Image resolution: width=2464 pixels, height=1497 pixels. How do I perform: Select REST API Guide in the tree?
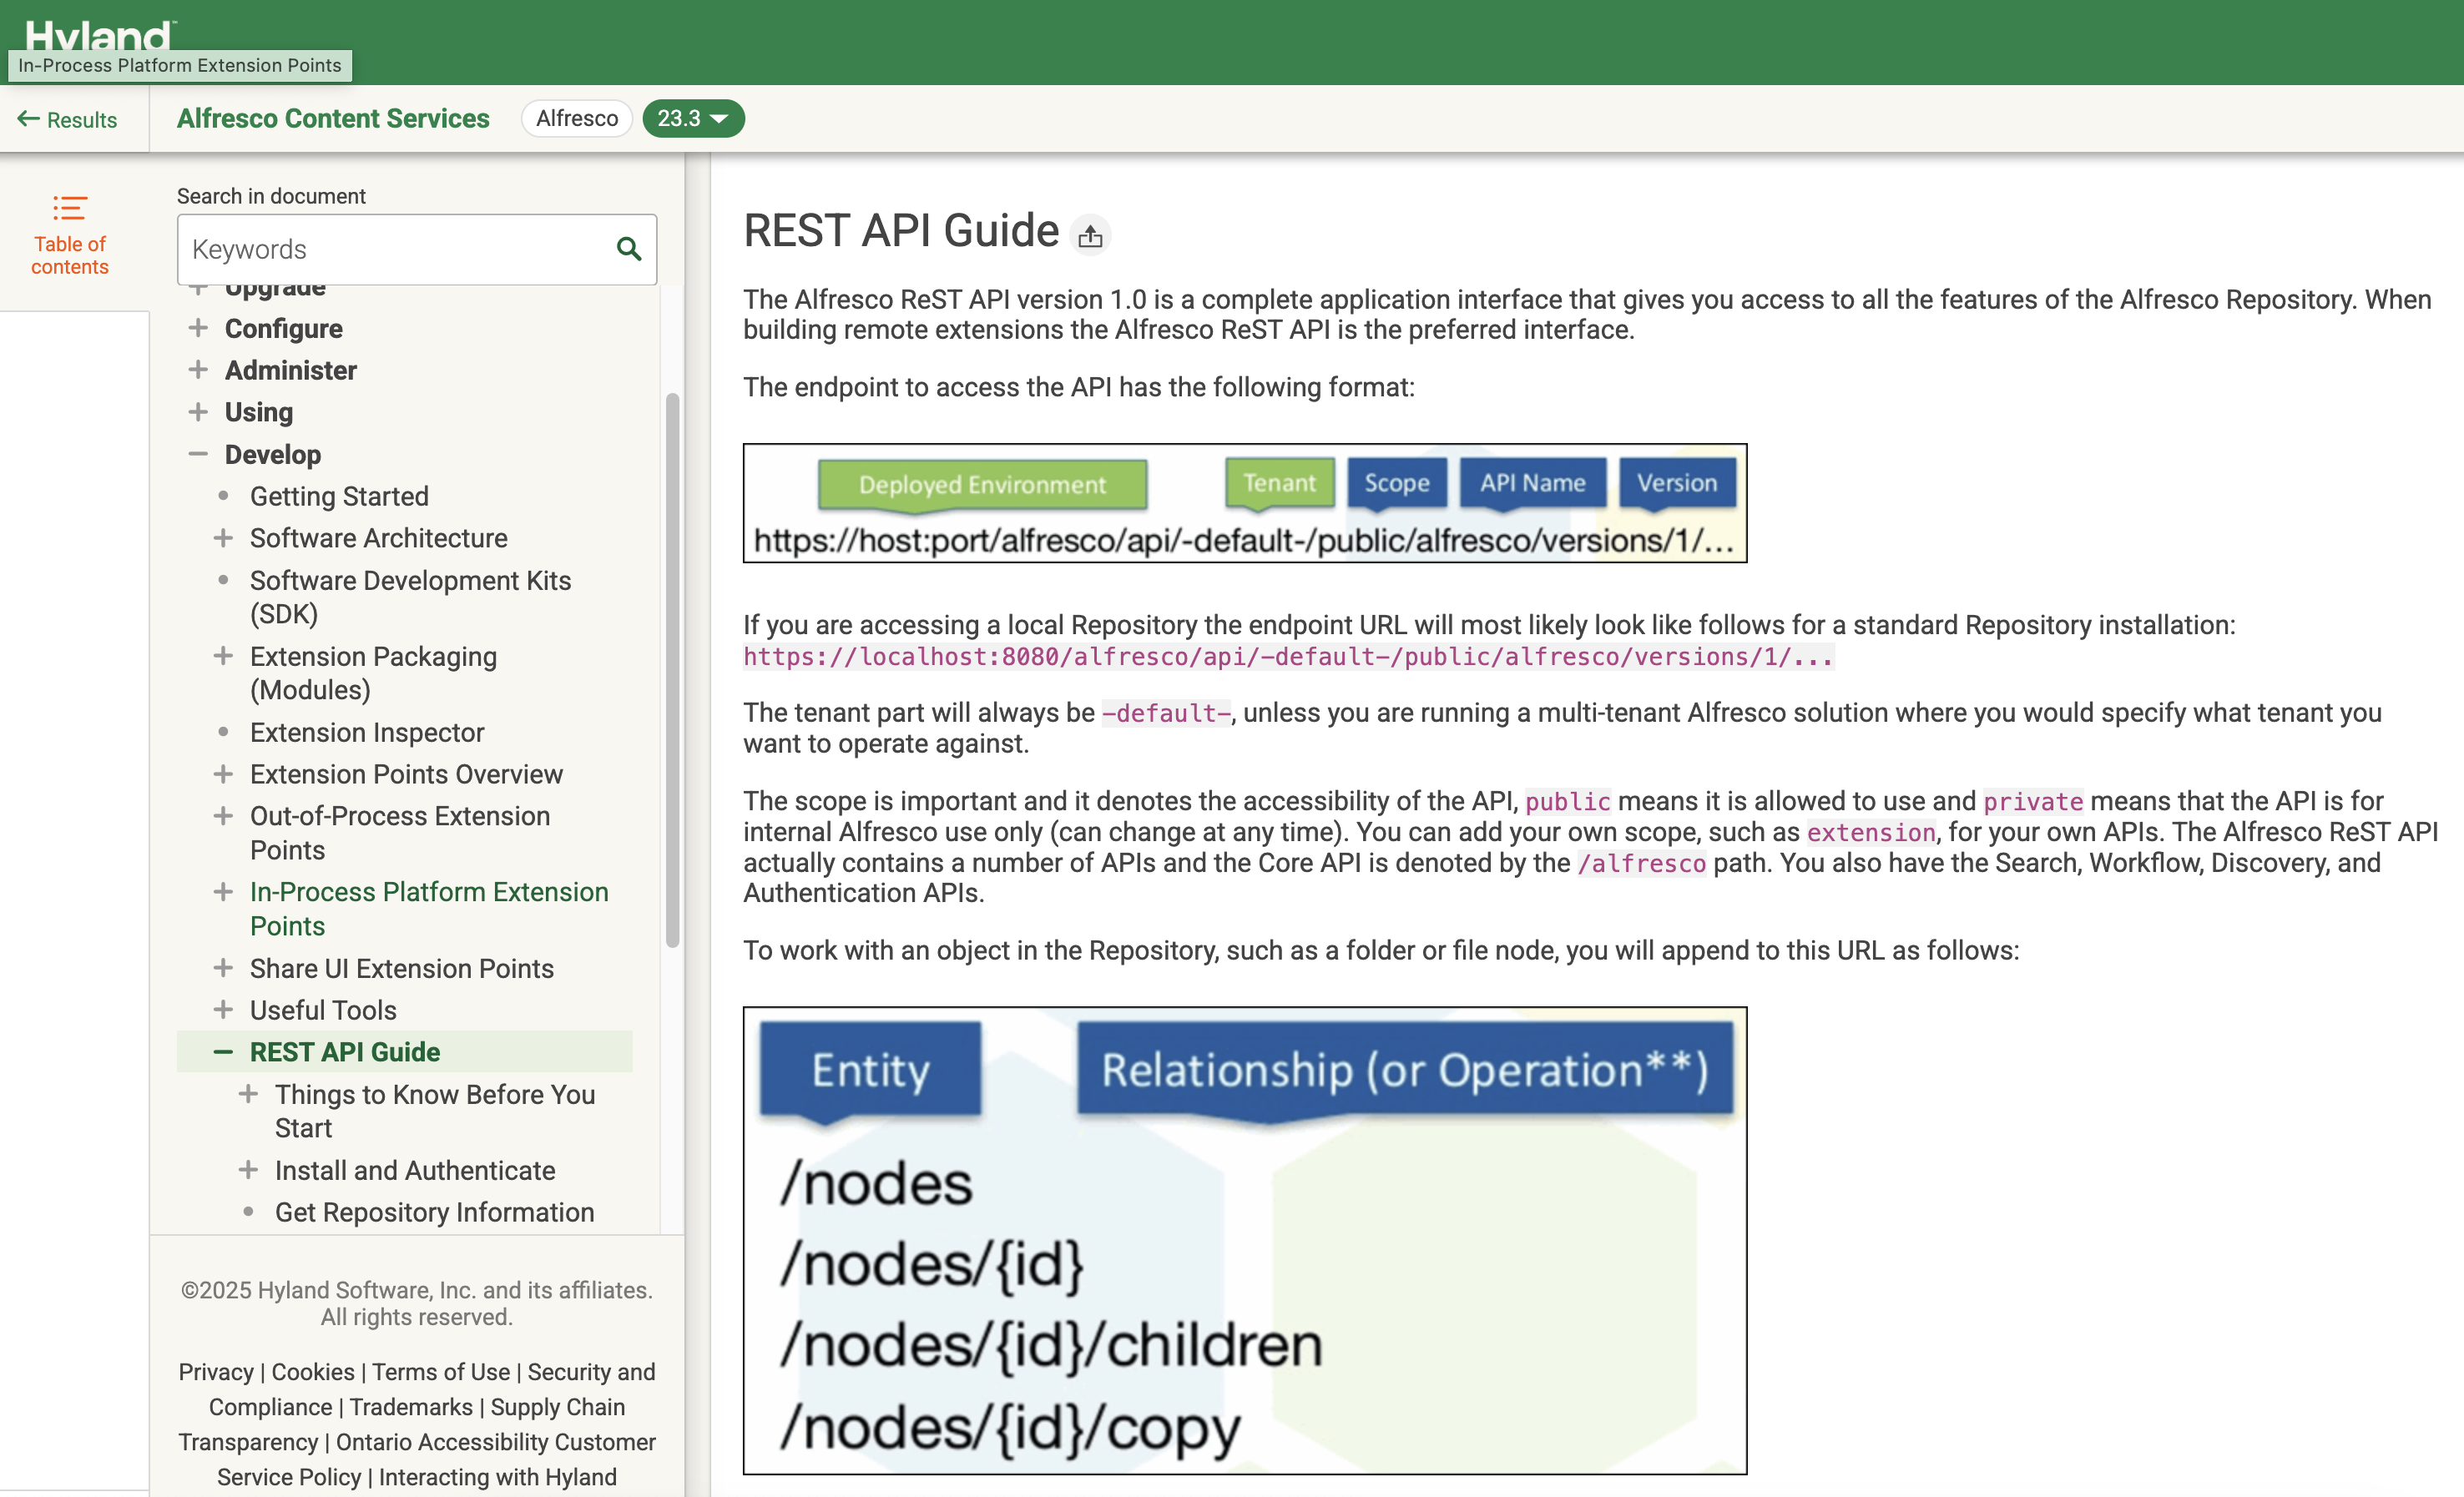345,1052
